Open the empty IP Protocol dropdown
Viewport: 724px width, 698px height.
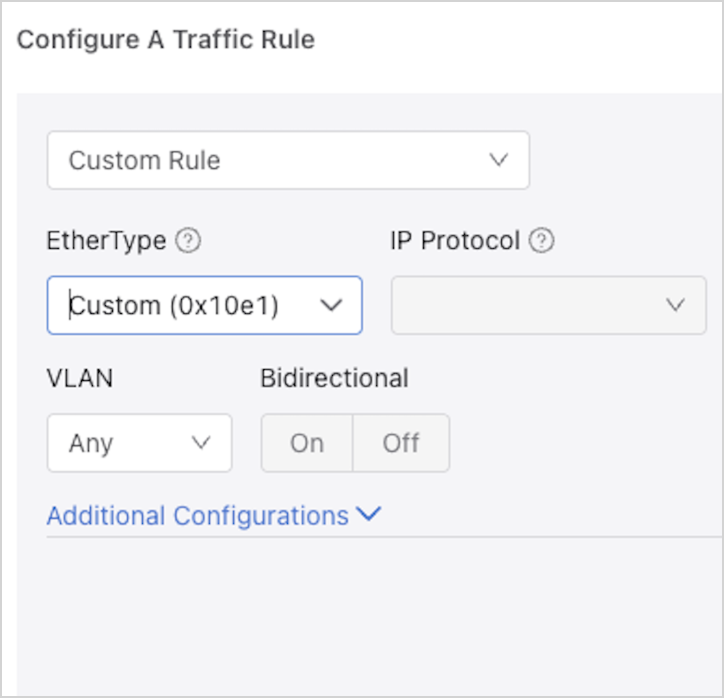[548, 305]
